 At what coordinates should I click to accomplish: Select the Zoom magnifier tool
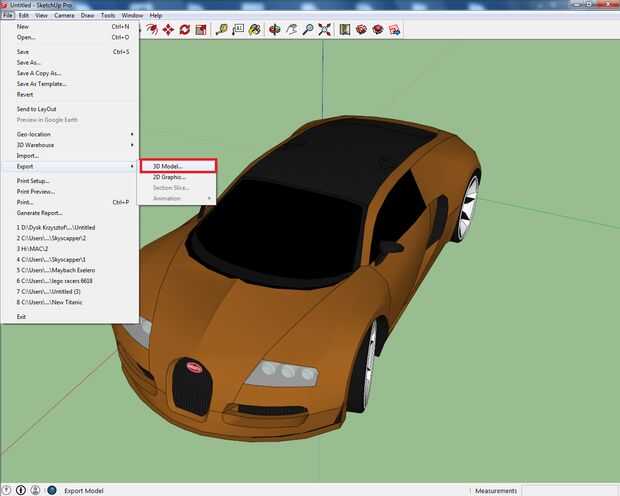tap(308, 29)
